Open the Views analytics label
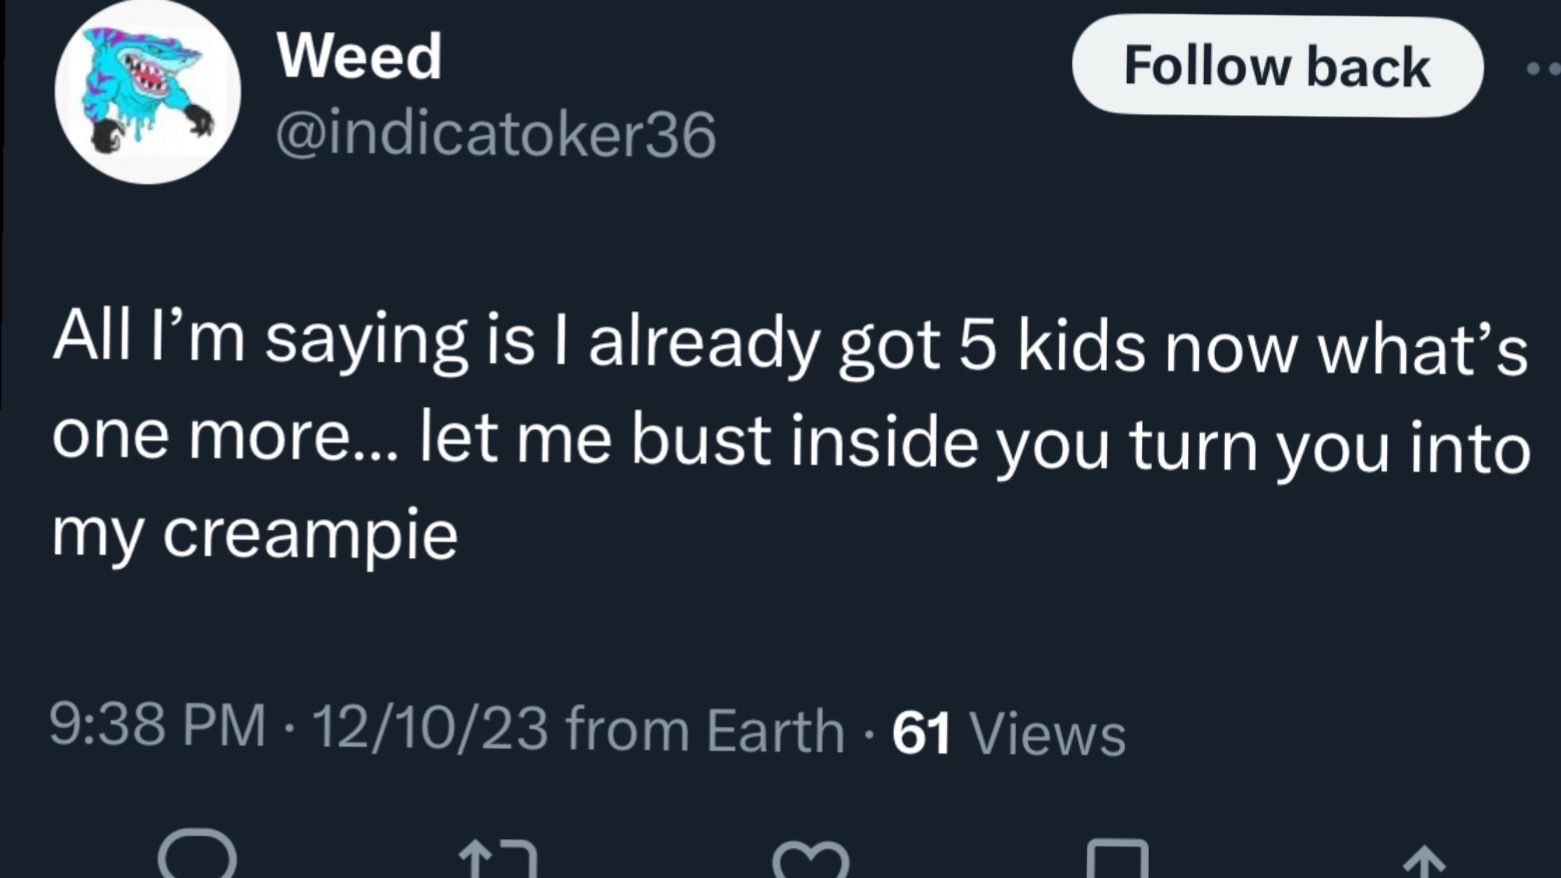 pyautogui.click(x=1048, y=734)
